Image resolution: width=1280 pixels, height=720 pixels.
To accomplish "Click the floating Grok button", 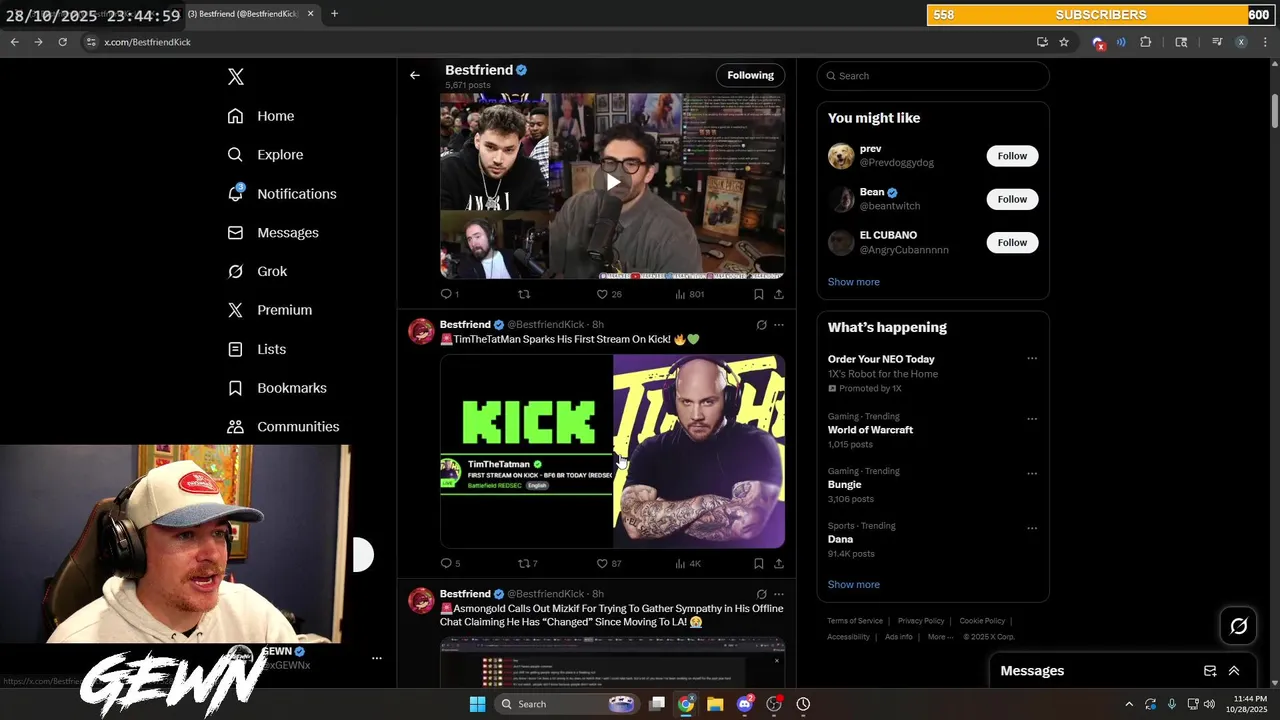I will pos(1239,626).
